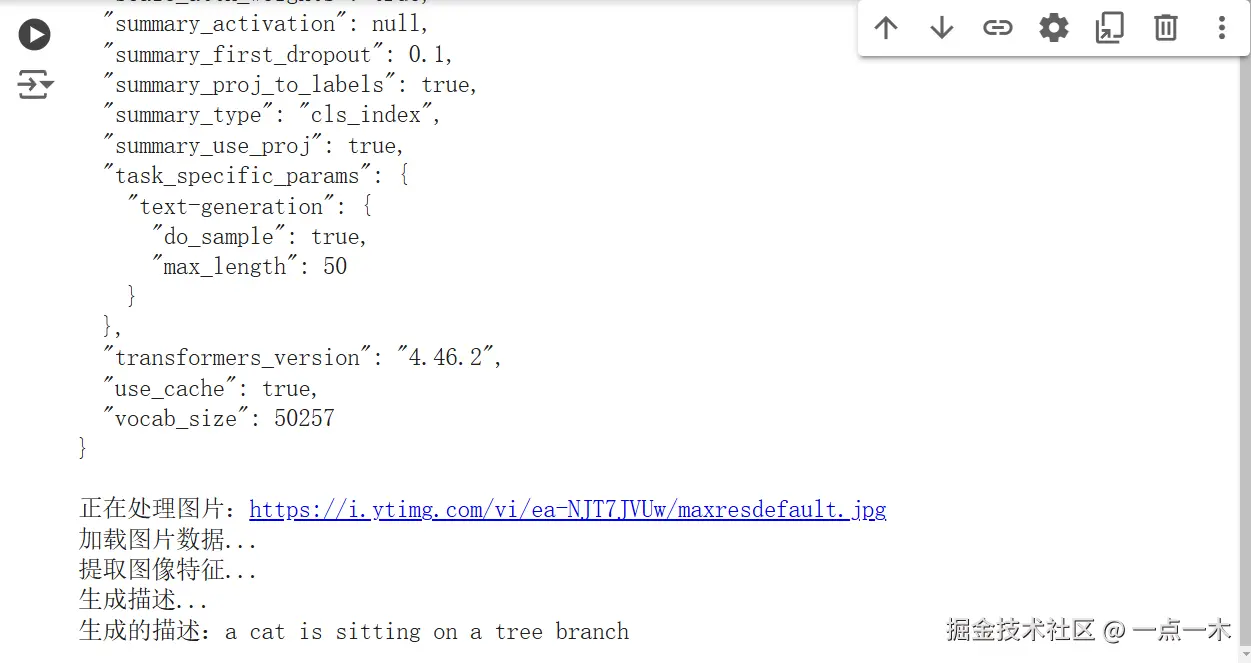The width and height of the screenshot is (1251, 663).
Task: Open the i.ytimg.com maxresdefault.jpg link
Action: pos(567,510)
